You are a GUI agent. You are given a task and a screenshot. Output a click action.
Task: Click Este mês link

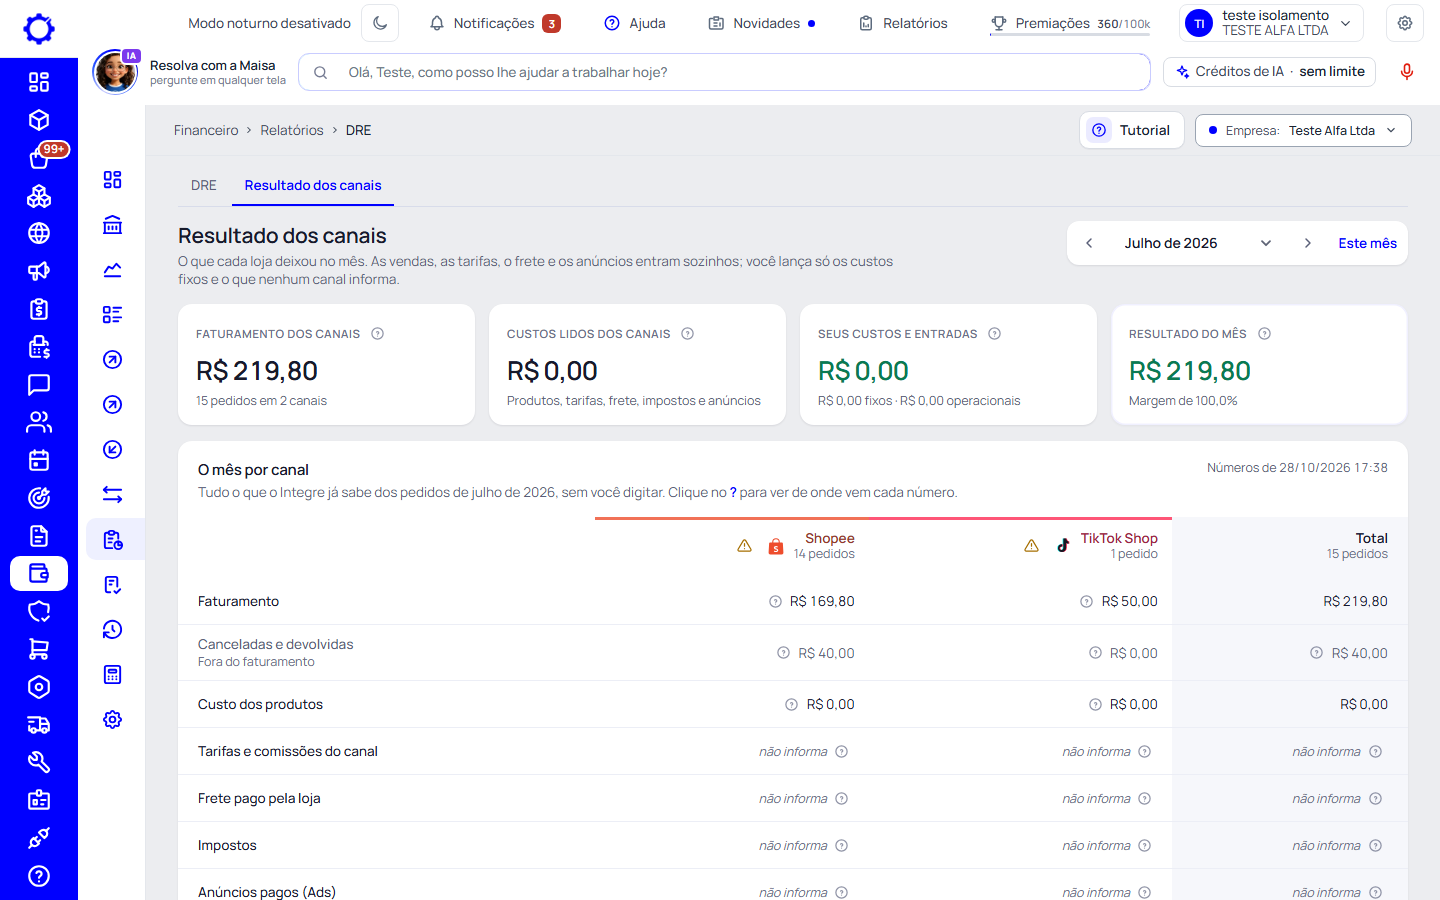pos(1367,243)
